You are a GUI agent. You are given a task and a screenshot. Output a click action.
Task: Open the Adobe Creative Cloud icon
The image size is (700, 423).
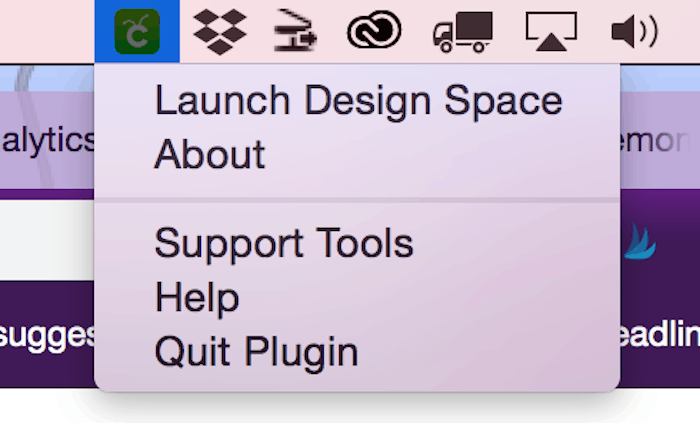(x=374, y=30)
